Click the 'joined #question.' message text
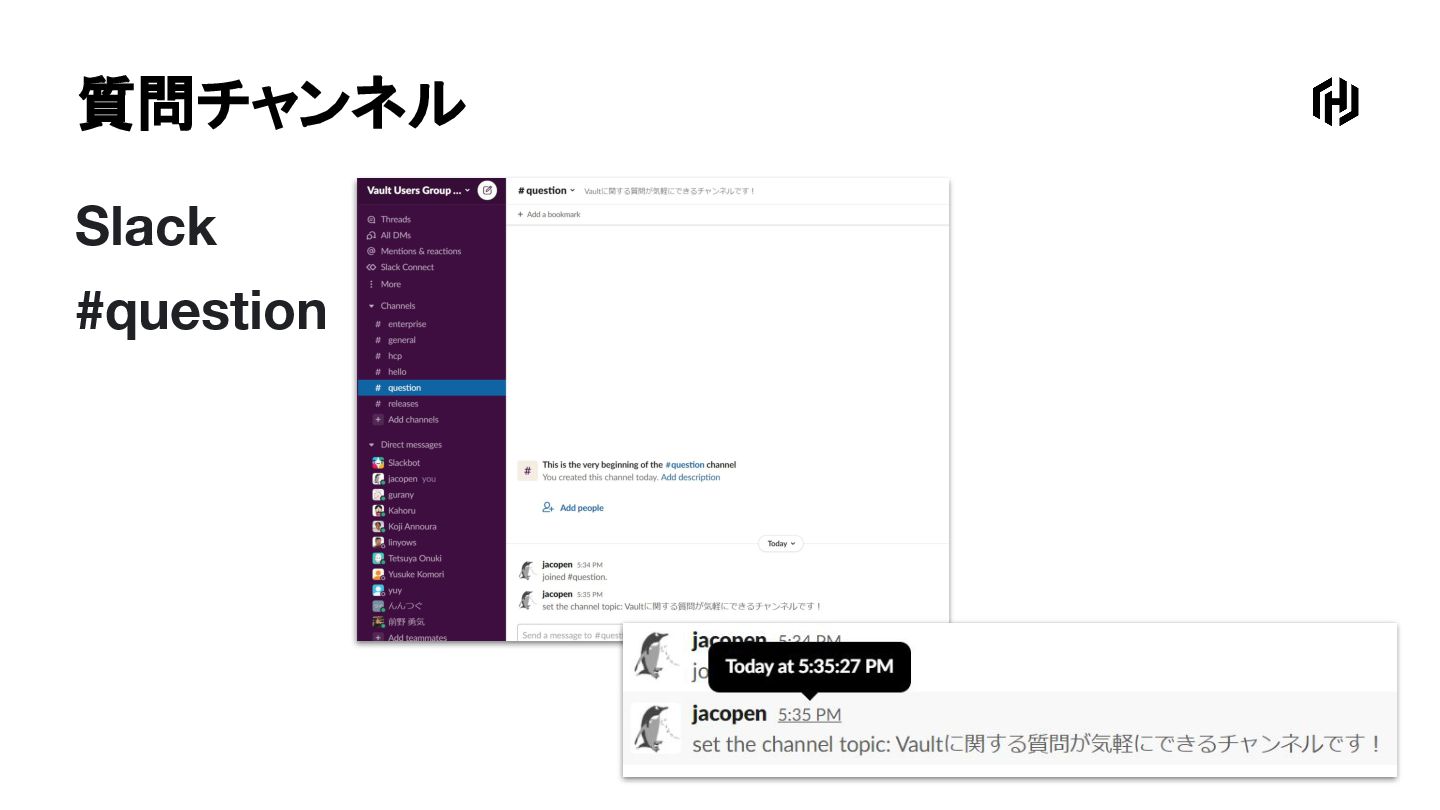This screenshot has height=810, width=1440. point(574,577)
